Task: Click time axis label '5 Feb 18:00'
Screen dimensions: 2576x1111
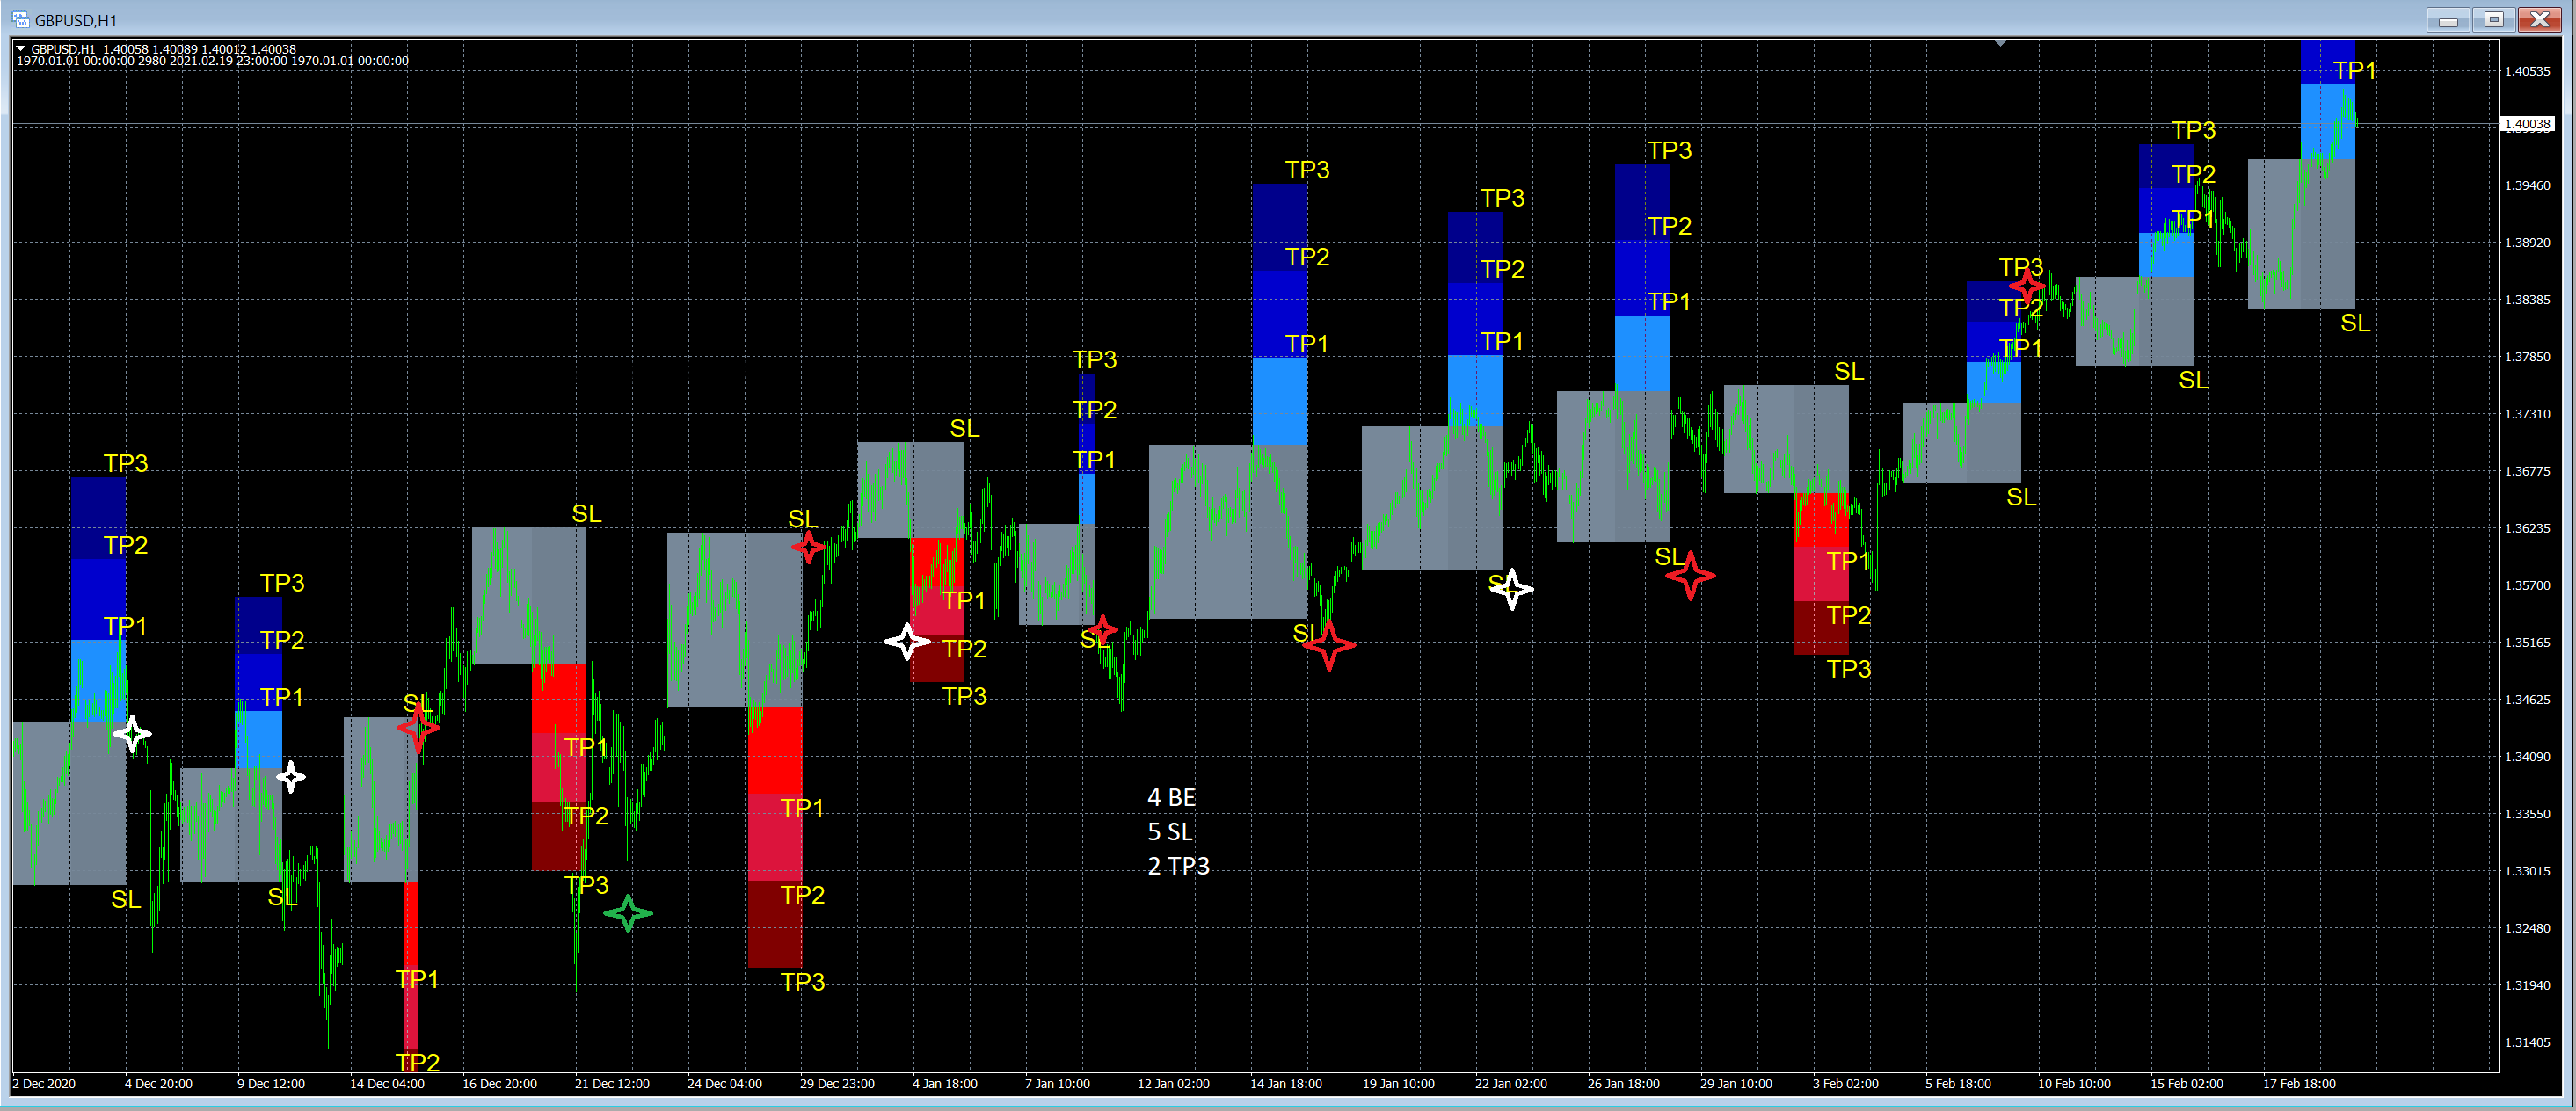Action: pyautogui.click(x=1958, y=1083)
